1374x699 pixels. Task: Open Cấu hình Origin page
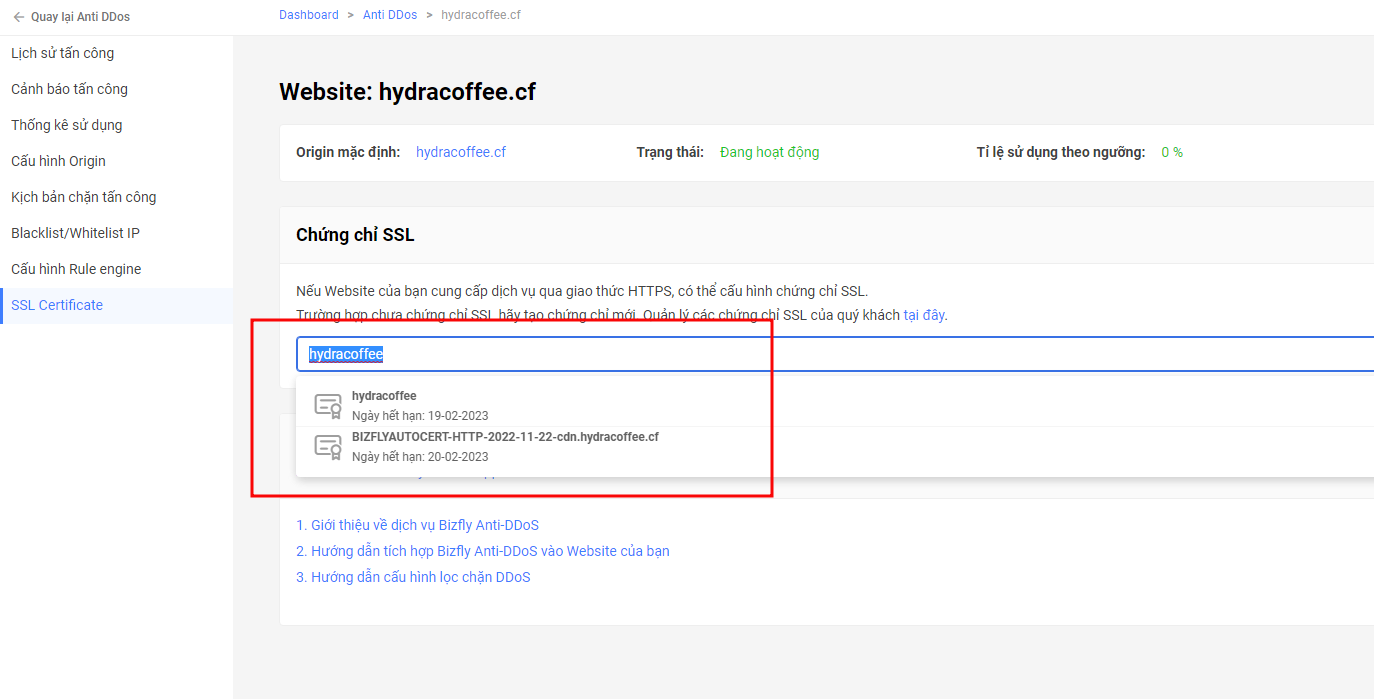tap(58, 161)
